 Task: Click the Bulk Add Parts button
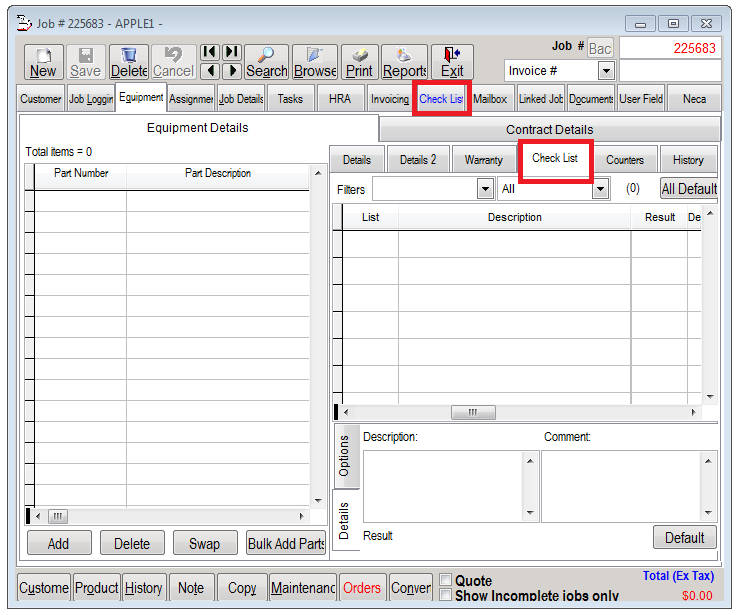coord(286,543)
